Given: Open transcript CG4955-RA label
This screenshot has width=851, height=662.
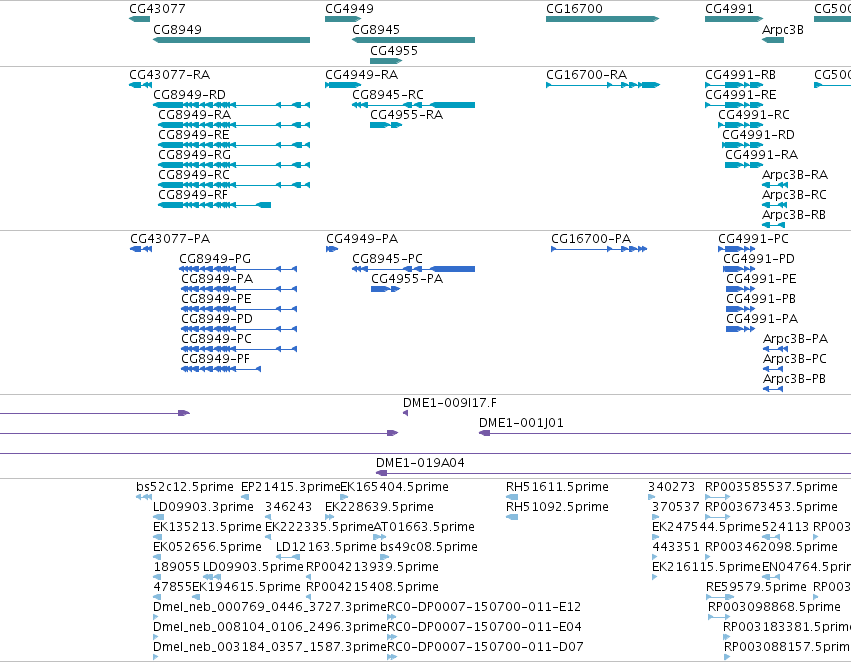Looking at the screenshot, I should [x=407, y=115].
